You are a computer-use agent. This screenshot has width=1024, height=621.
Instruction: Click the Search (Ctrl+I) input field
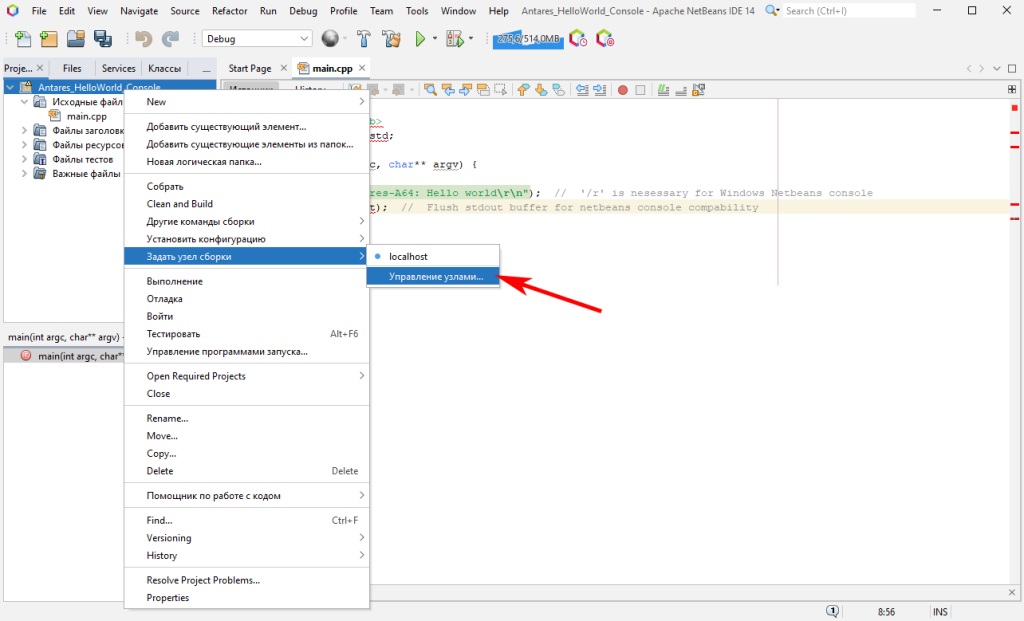[x=848, y=10]
